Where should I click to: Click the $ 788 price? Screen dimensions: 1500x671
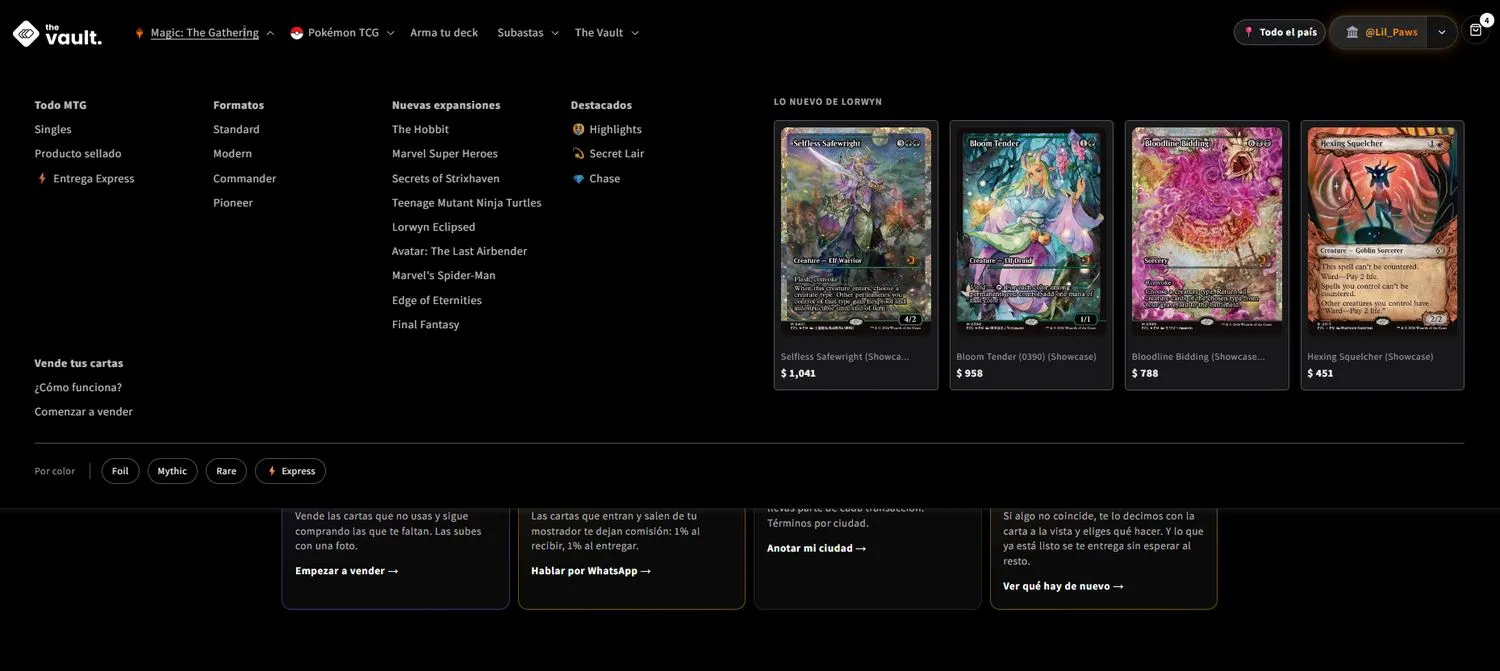[1145, 373]
